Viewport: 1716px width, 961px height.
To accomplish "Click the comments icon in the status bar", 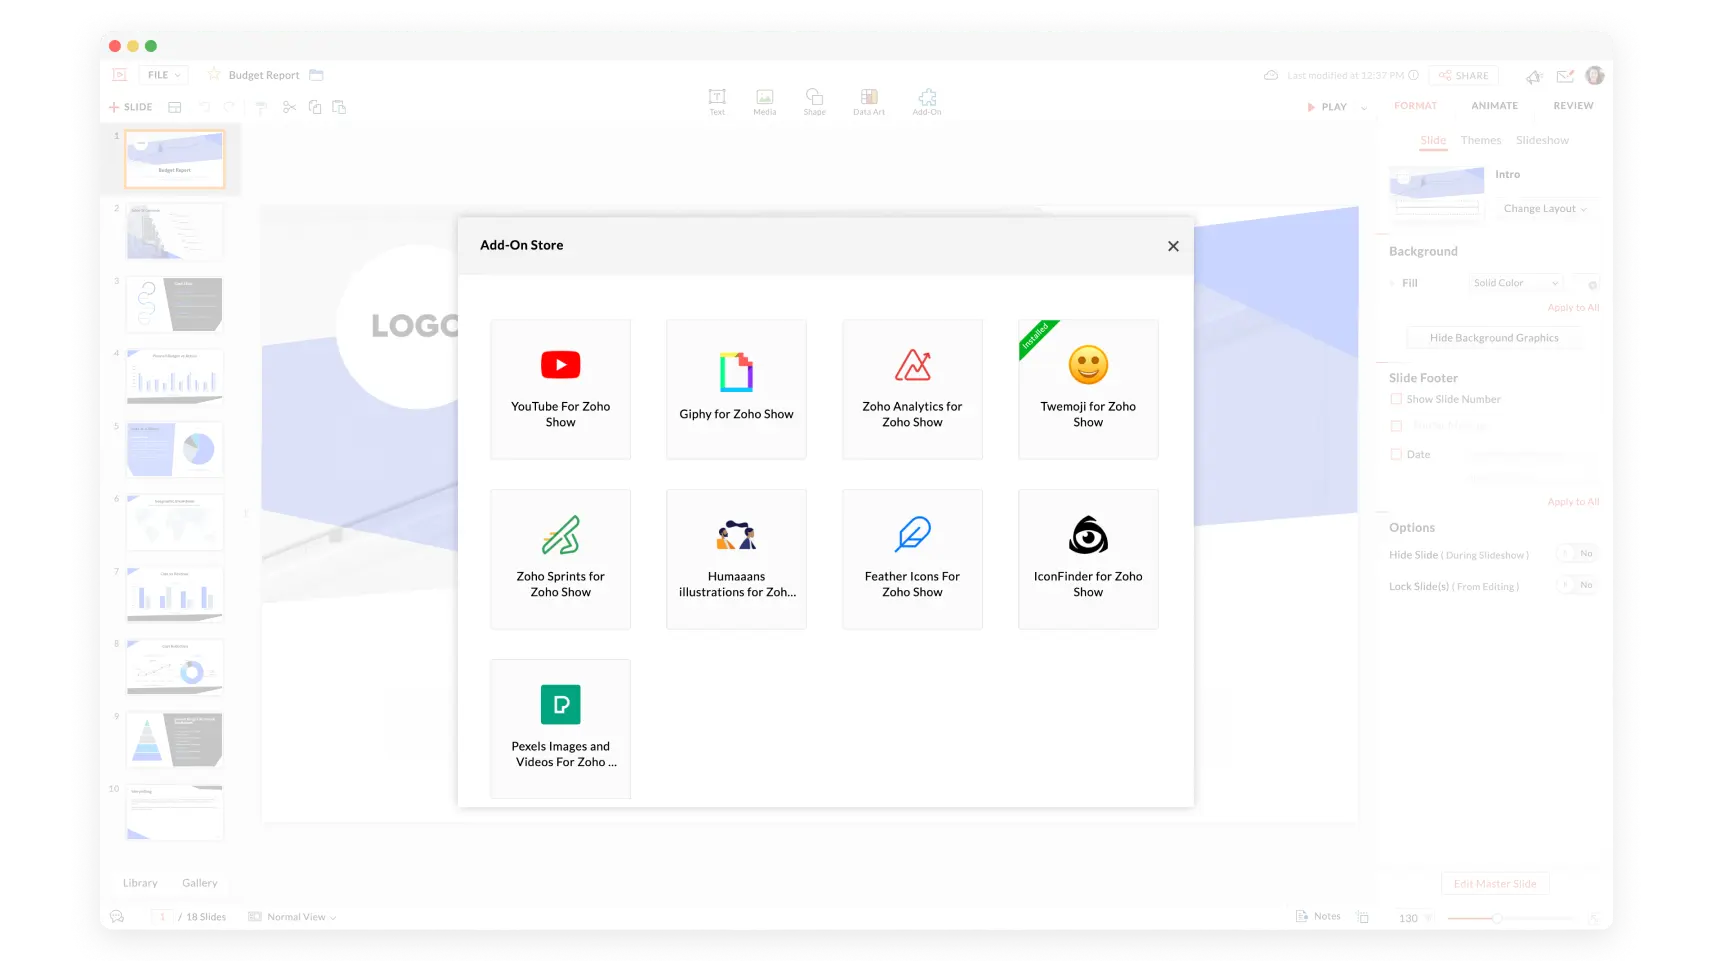I will click(x=117, y=916).
